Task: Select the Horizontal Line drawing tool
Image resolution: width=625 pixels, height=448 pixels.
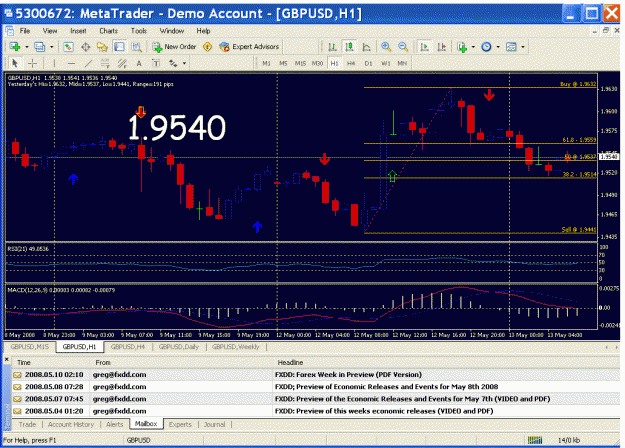Action: coord(71,63)
